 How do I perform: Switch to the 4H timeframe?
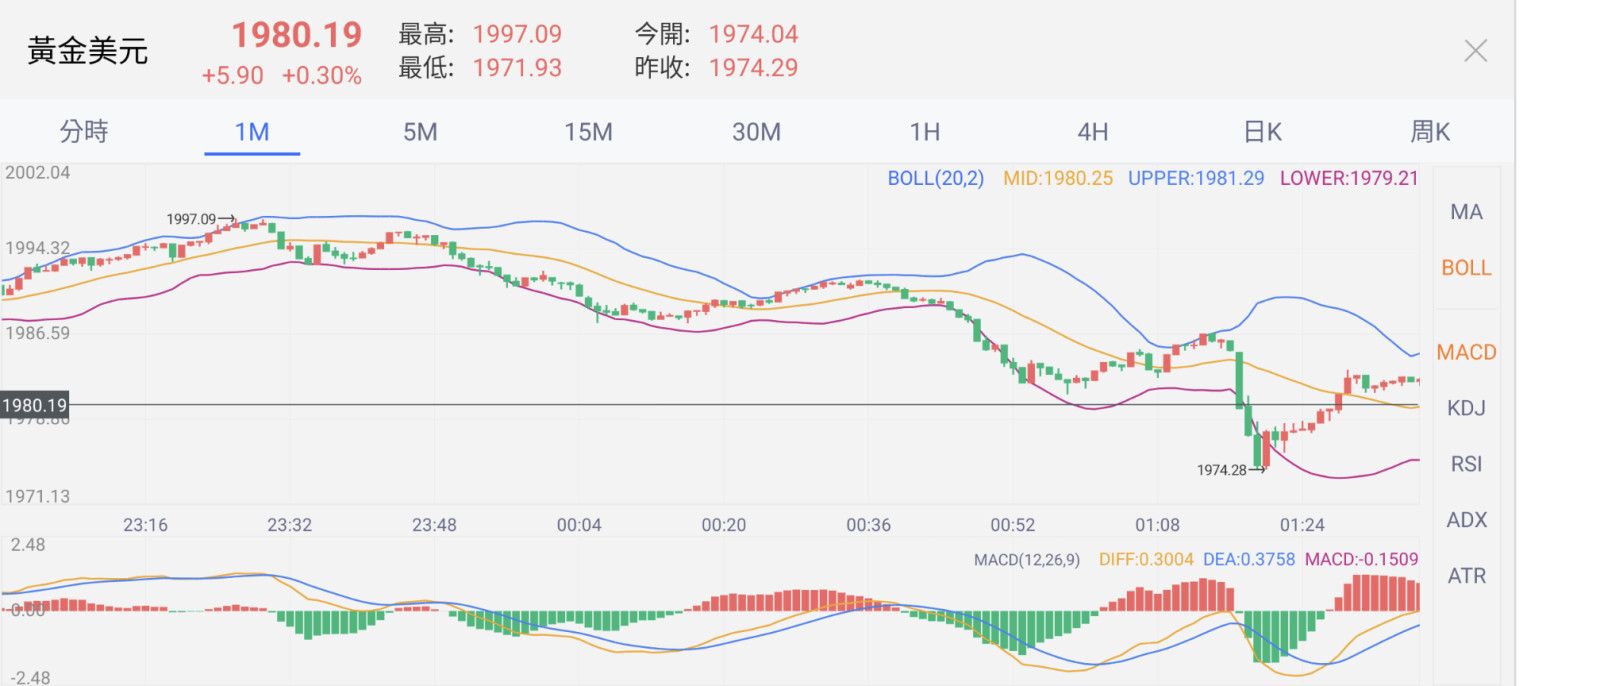coord(1092,132)
